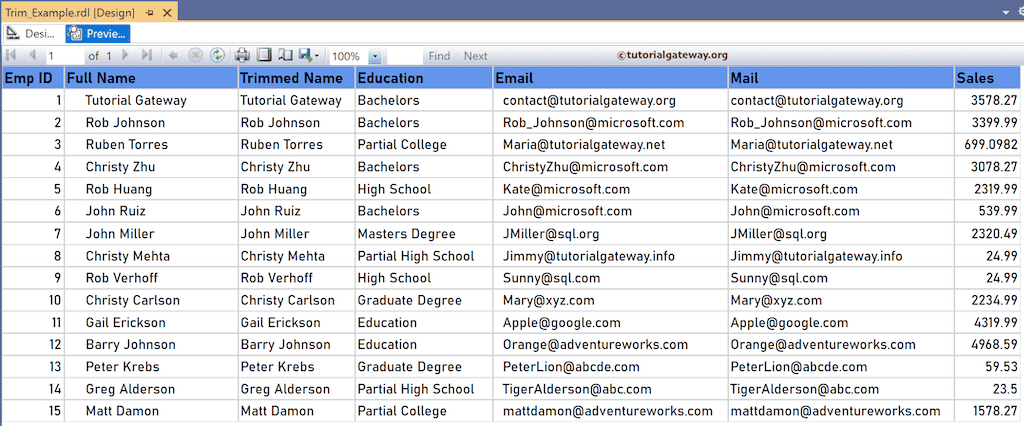1024x426 pixels.
Task: Select the John Ruiz Trimmed Name cell
Action: (296, 212)
